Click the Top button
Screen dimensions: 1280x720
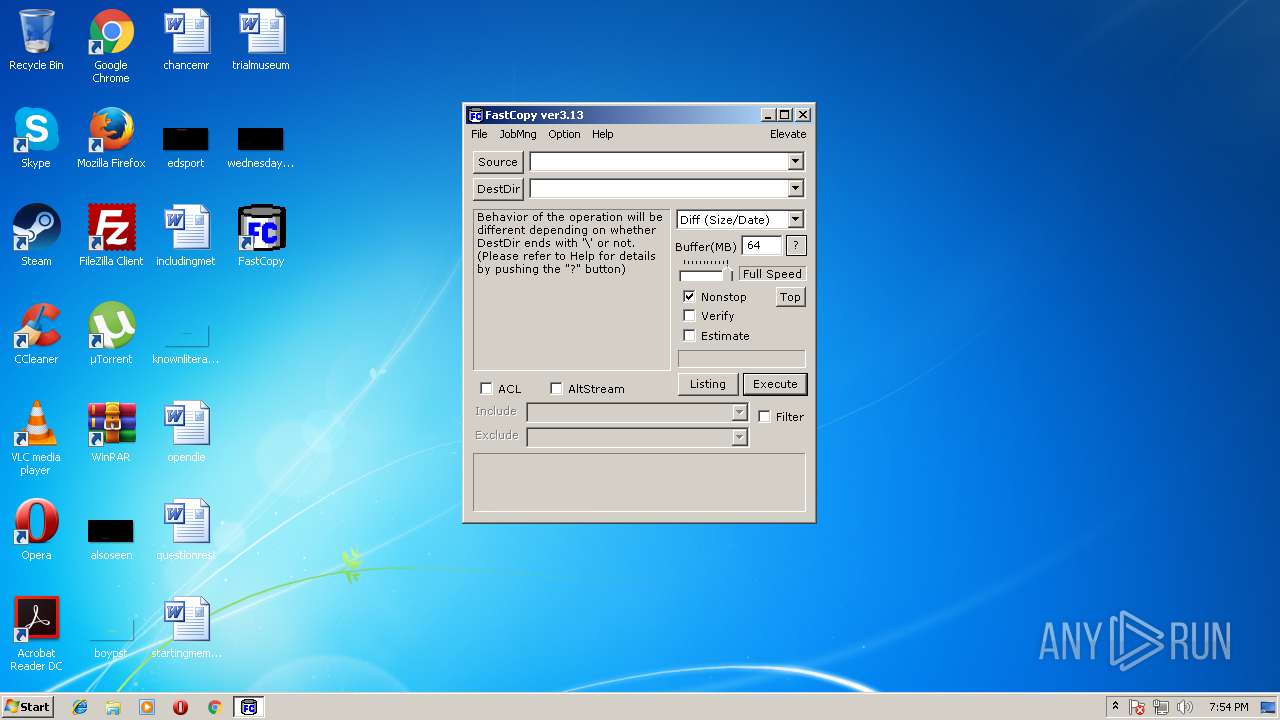pyautogui.click(x=790, y=297)
